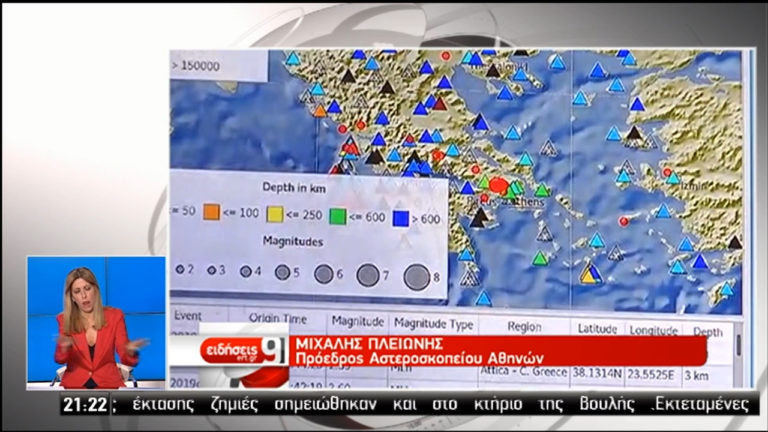Select the latitude value 38.1314N

[x=597, y=373]
